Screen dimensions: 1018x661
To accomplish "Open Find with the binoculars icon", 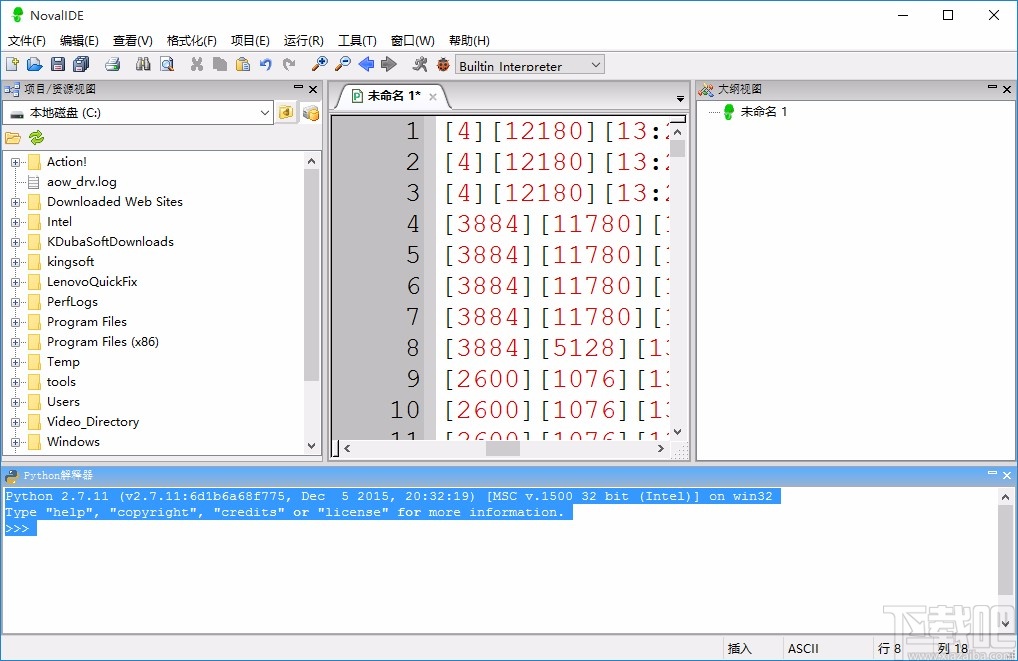I will click(143, 64).
